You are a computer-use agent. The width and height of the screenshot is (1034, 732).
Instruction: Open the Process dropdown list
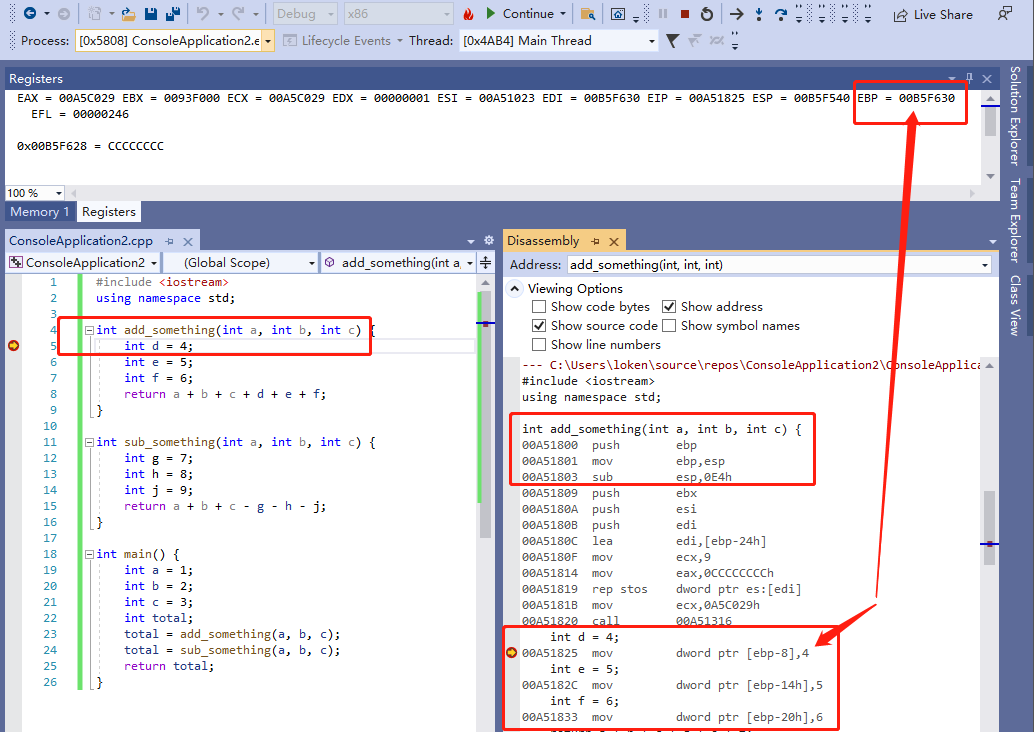click(267, 41)
